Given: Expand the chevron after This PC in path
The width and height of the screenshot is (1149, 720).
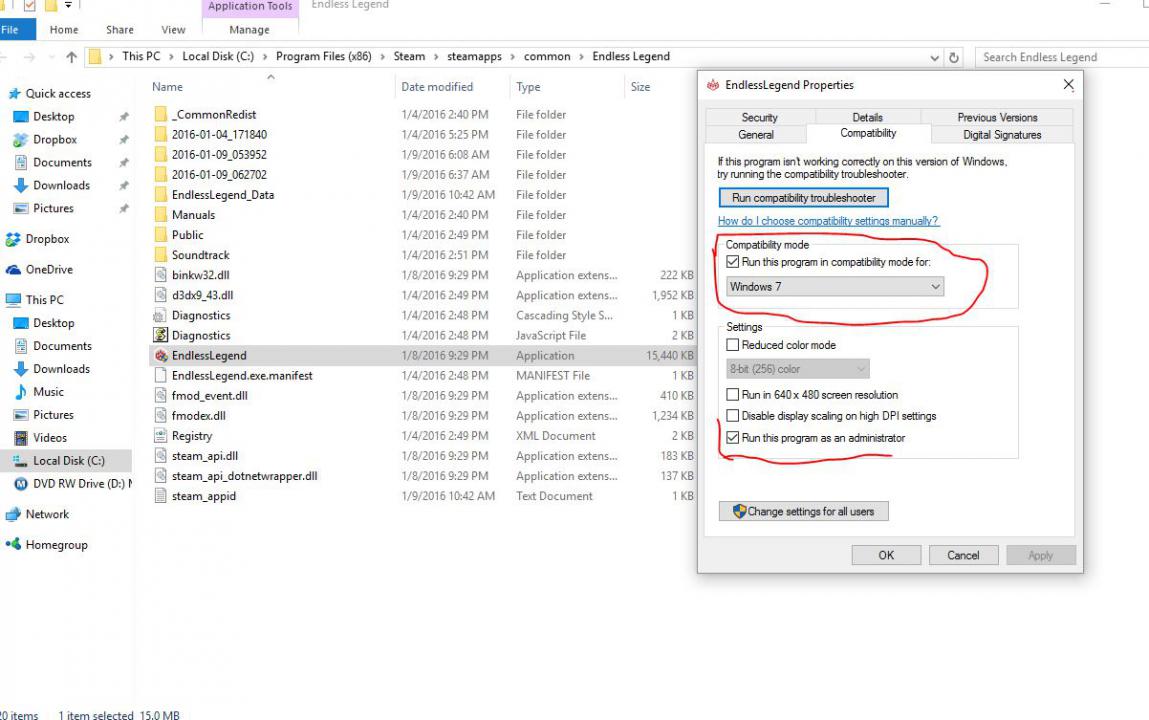Looking at the screenshot, I should (x=171, y=56).
